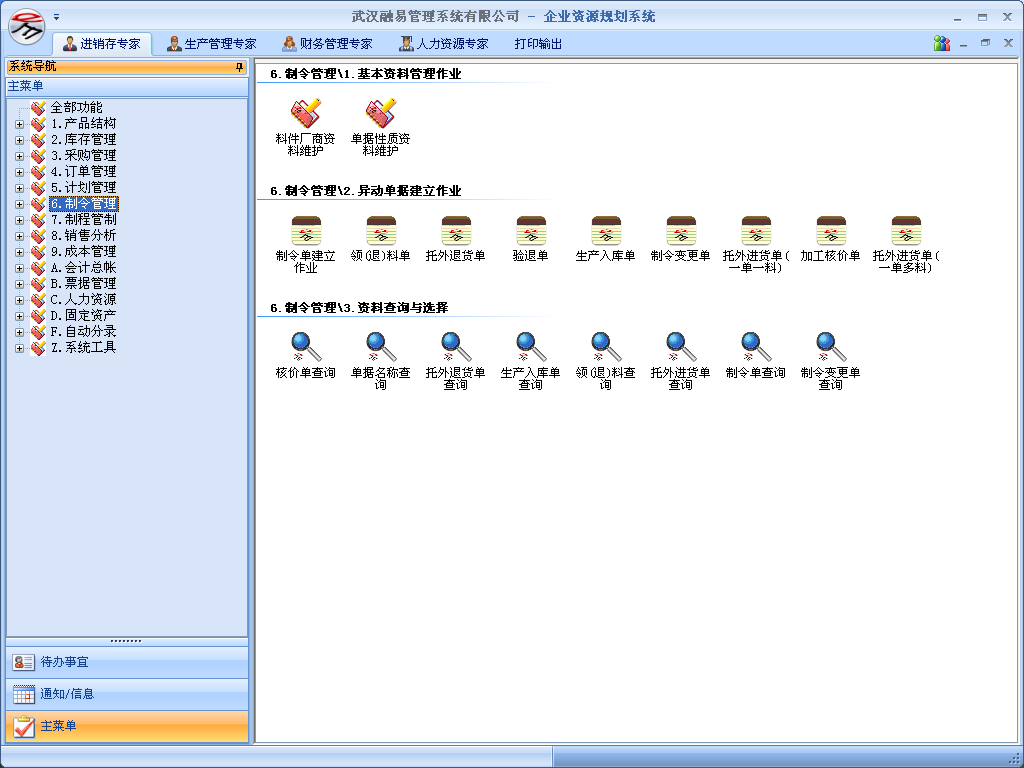The image size is (1024, 768).
Task: Open 加工核价单 icon
Action: pos(830,232)
